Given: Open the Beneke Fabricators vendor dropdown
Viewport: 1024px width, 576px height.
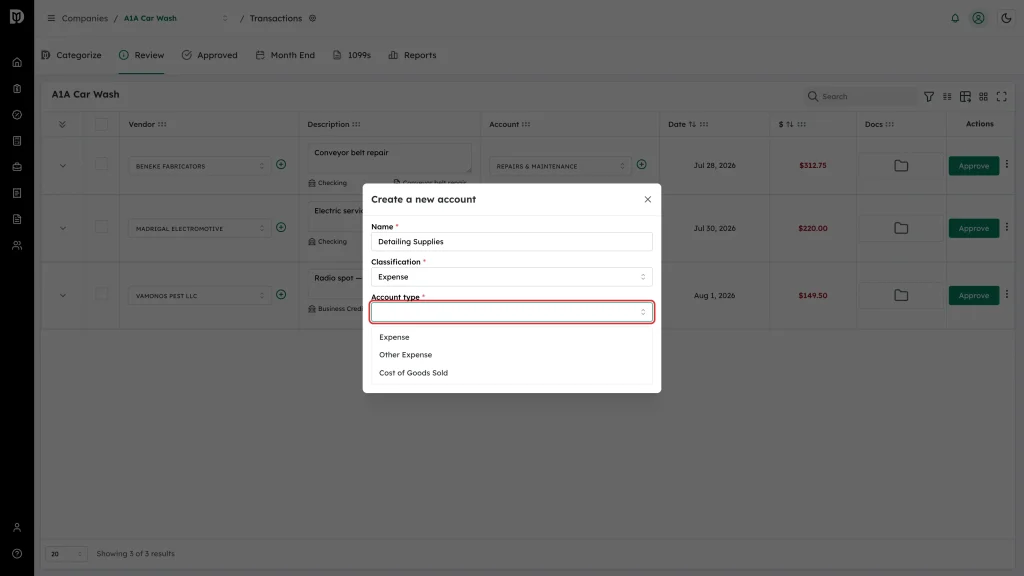Looking at the screenshot, I should 199,166.
